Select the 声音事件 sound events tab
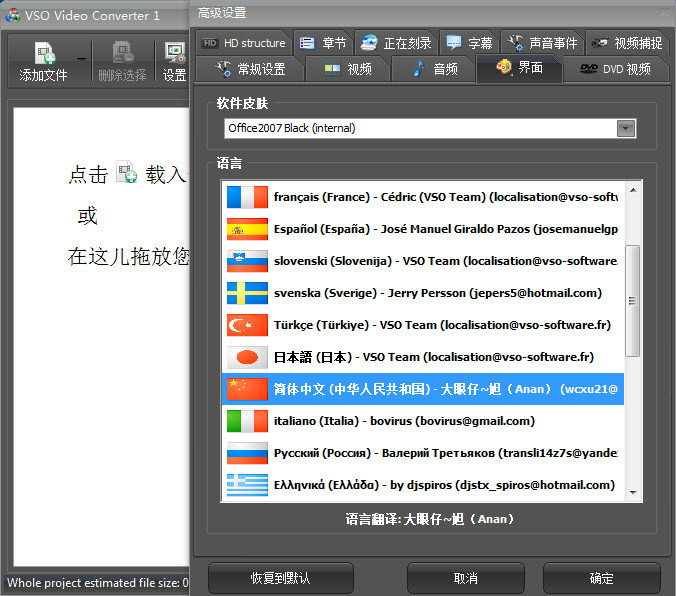Screen dimensions: 676x596 tap(542, 43)
